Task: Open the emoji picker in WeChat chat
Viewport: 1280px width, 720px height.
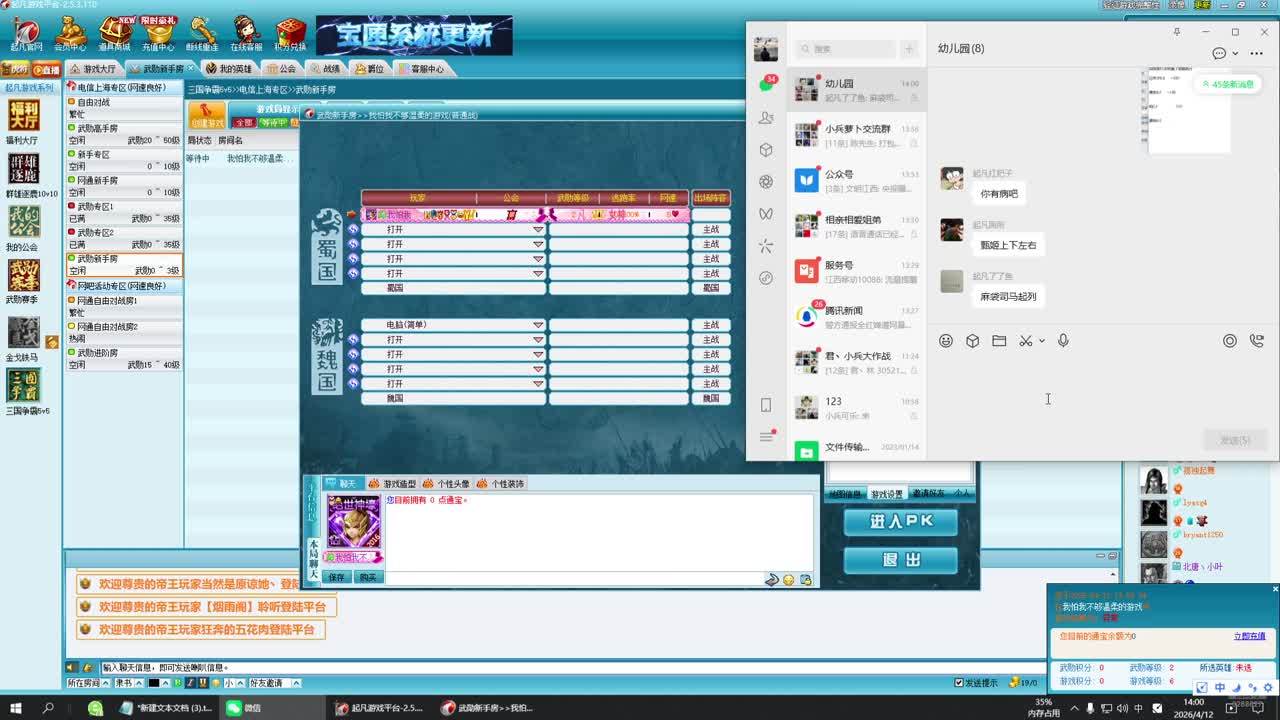Action: point(946,341)
